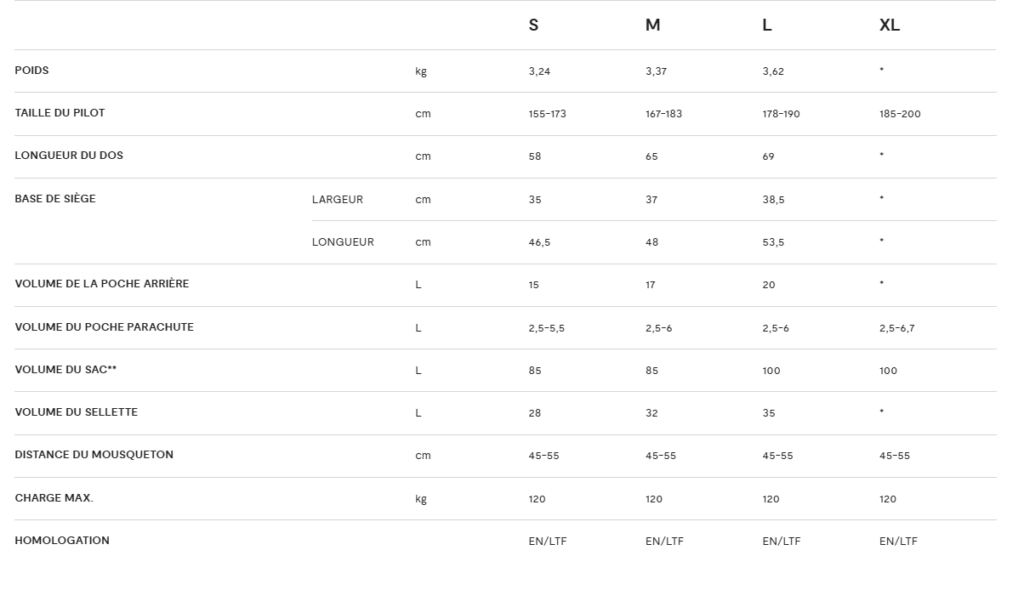Click the BASE DE SIÈGE label
This screenshot has height=590, width=1024.
(55, 198)
